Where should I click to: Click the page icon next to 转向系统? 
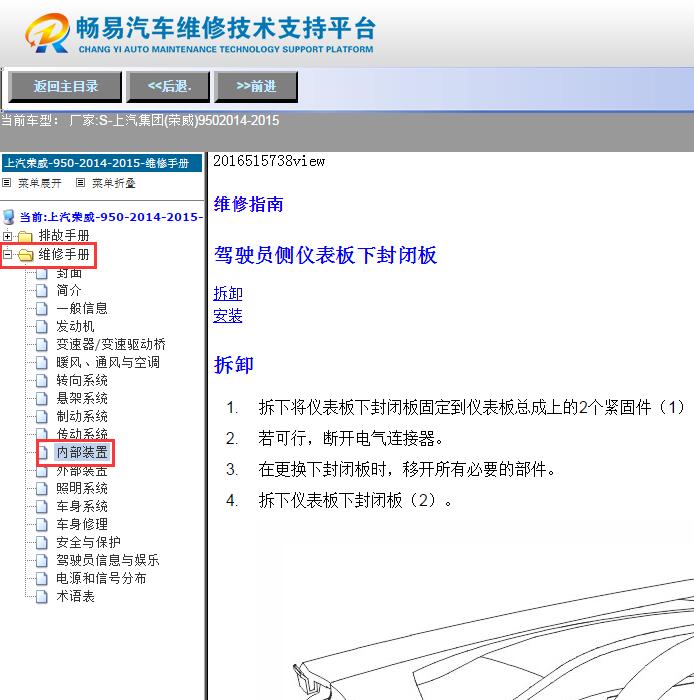[42, 380]
